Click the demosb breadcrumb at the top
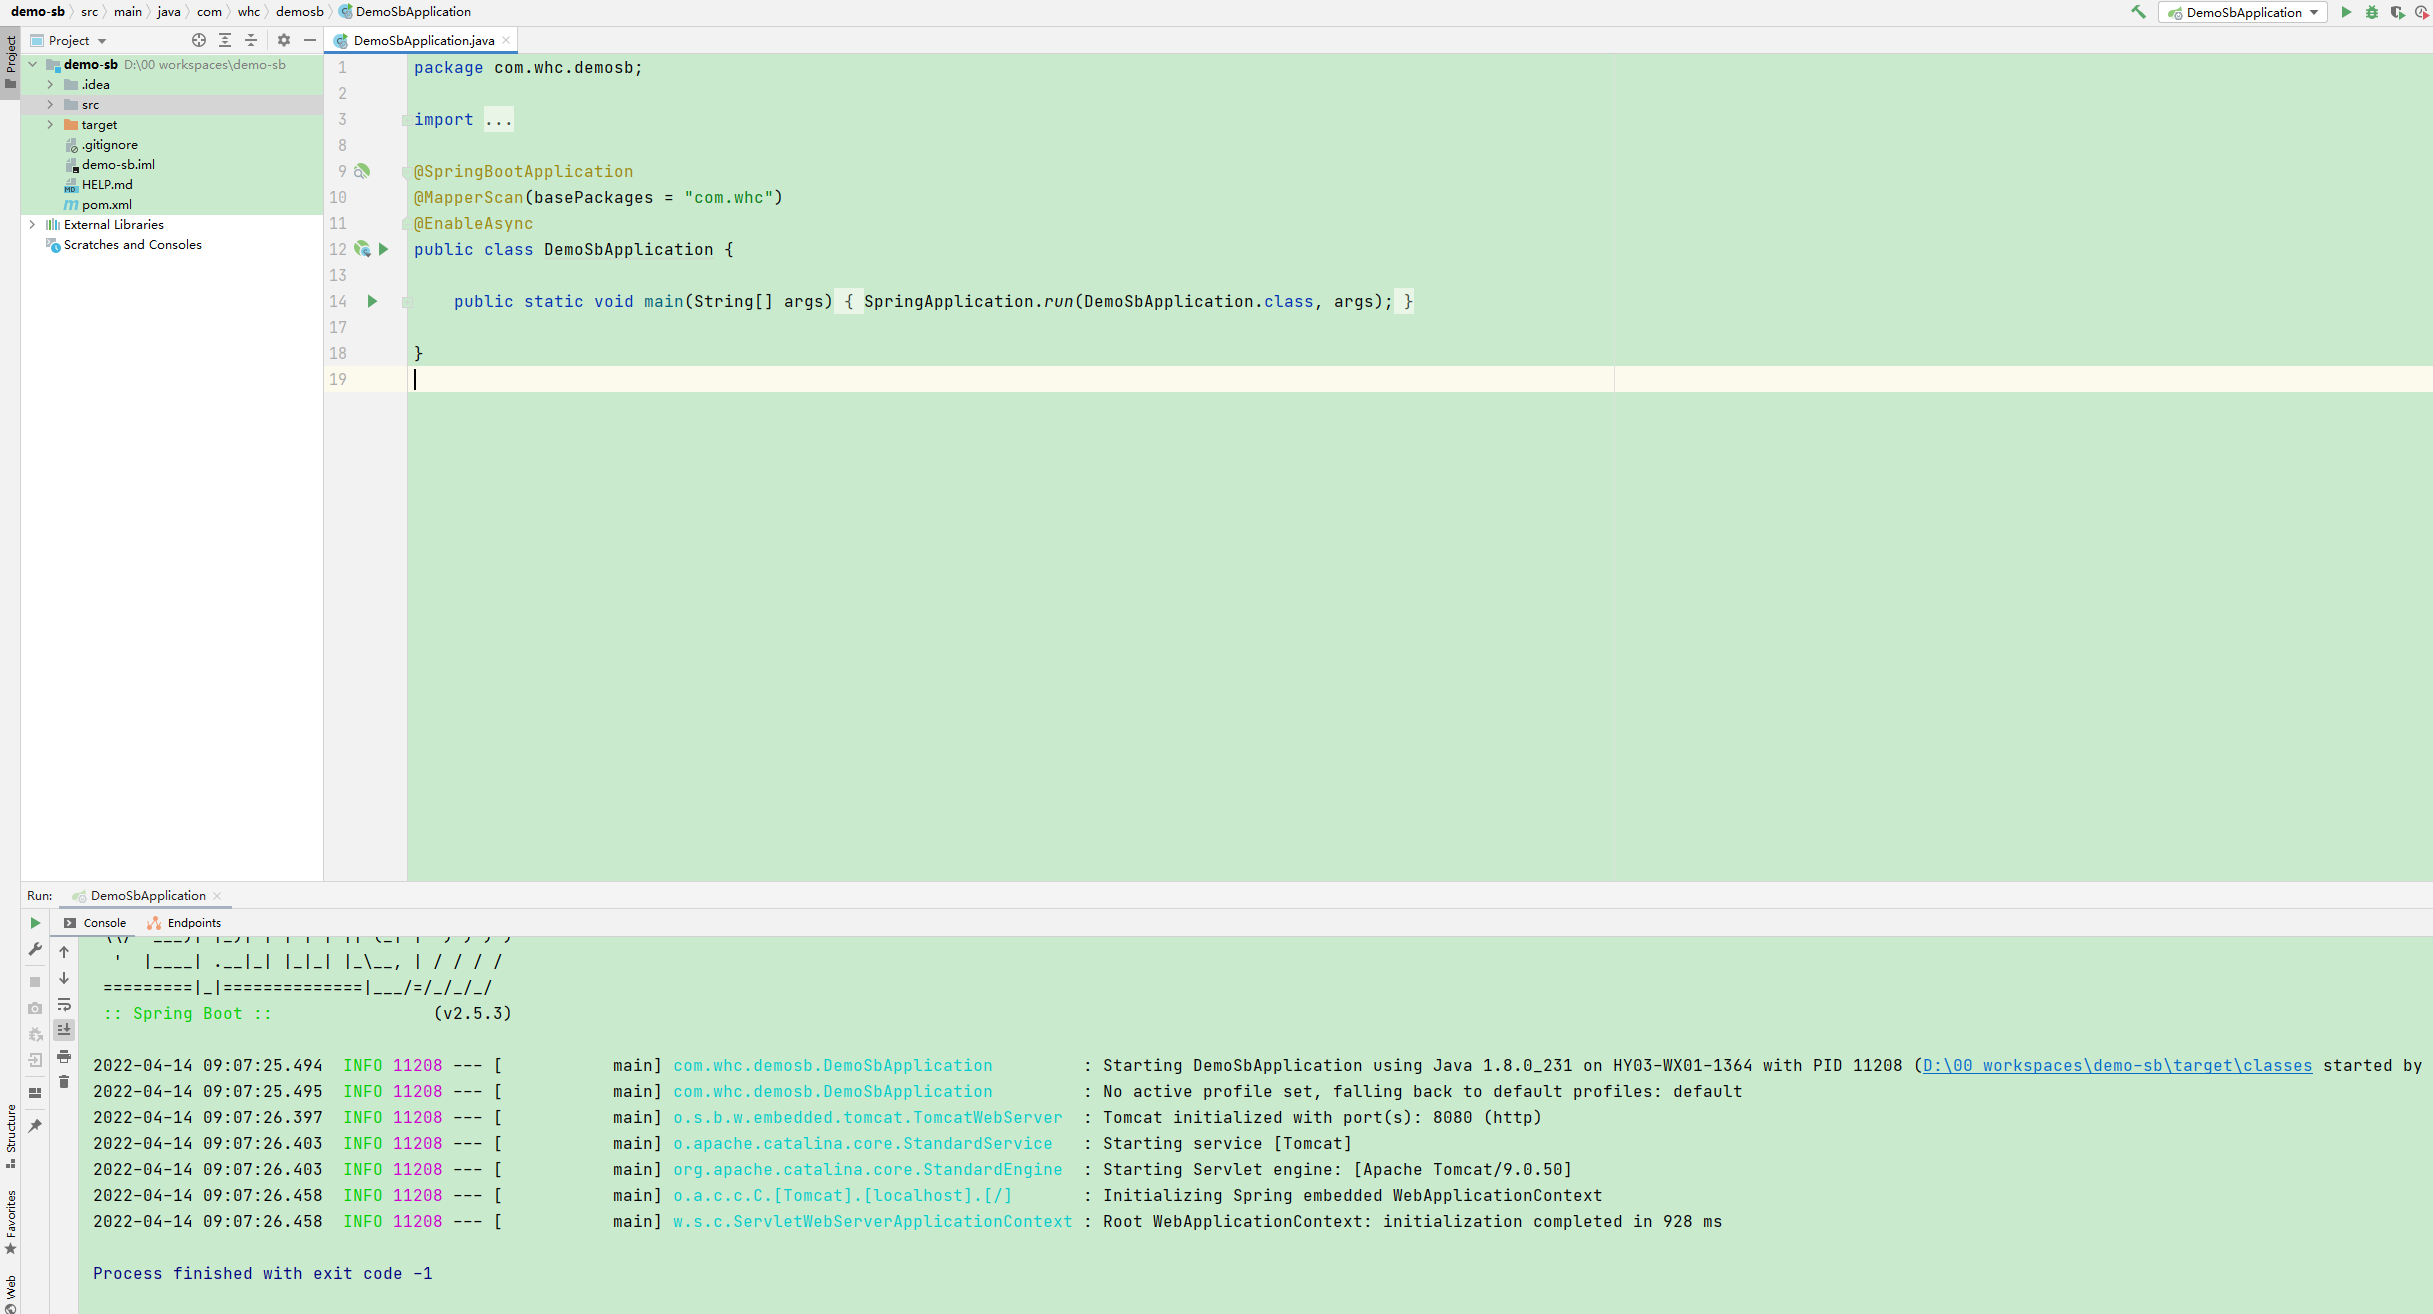Viewport: 2433px width, 1314px height. (298, 11)
